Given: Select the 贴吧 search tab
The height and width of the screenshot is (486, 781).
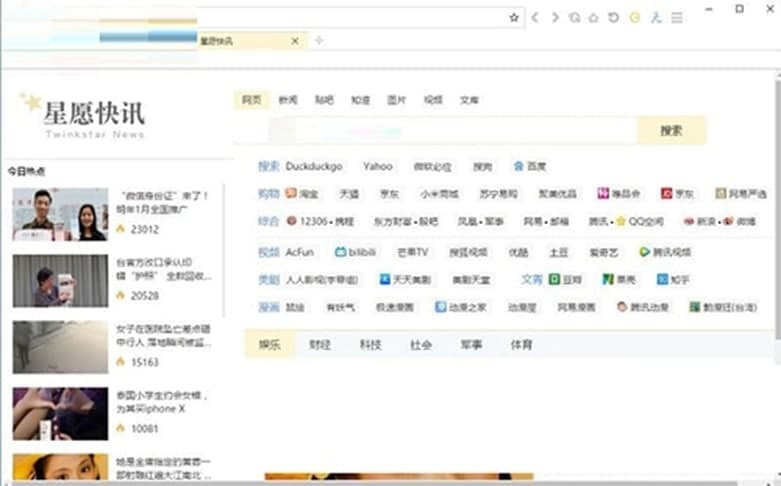Looking at the screenshot, I should [x=324, y=100].
